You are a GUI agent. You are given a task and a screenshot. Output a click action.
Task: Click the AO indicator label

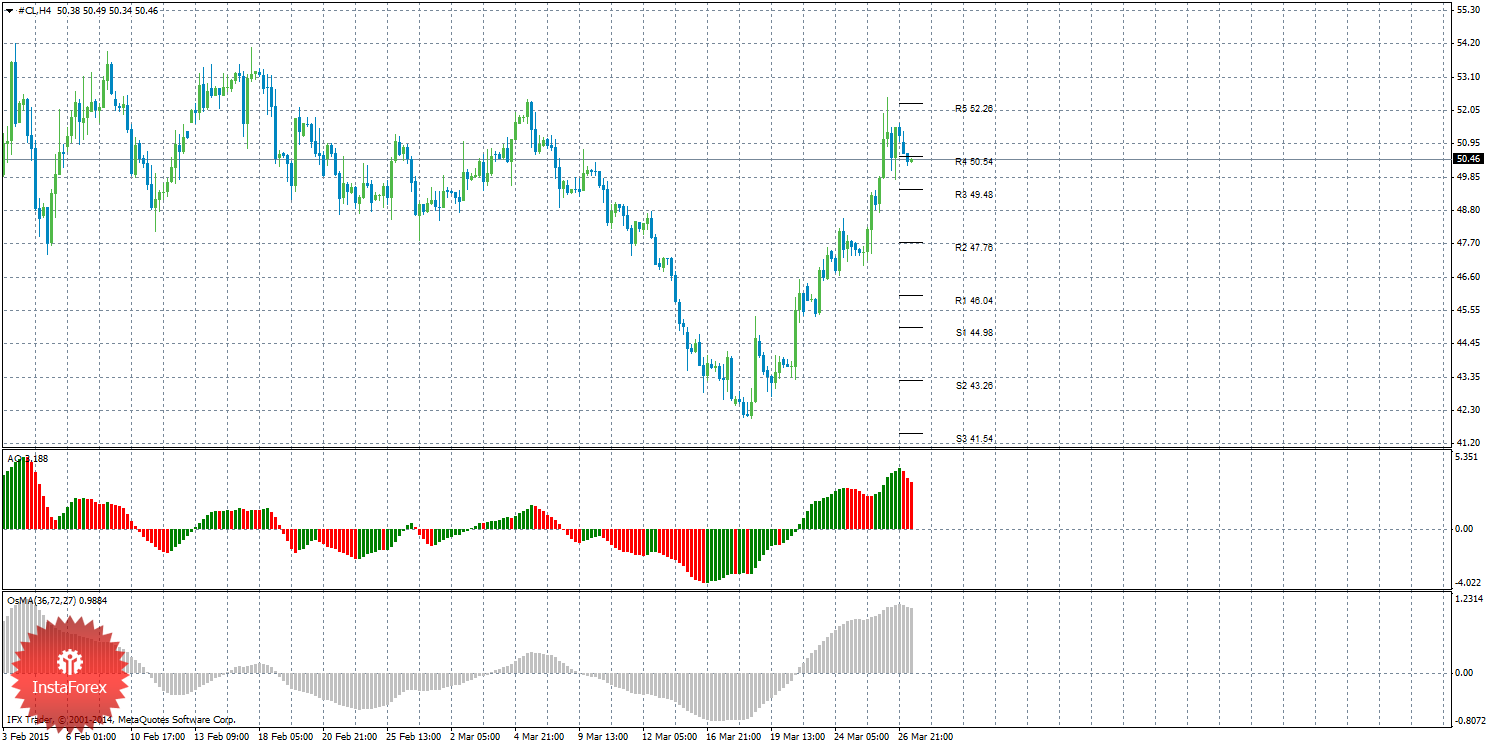coord(27,458)
